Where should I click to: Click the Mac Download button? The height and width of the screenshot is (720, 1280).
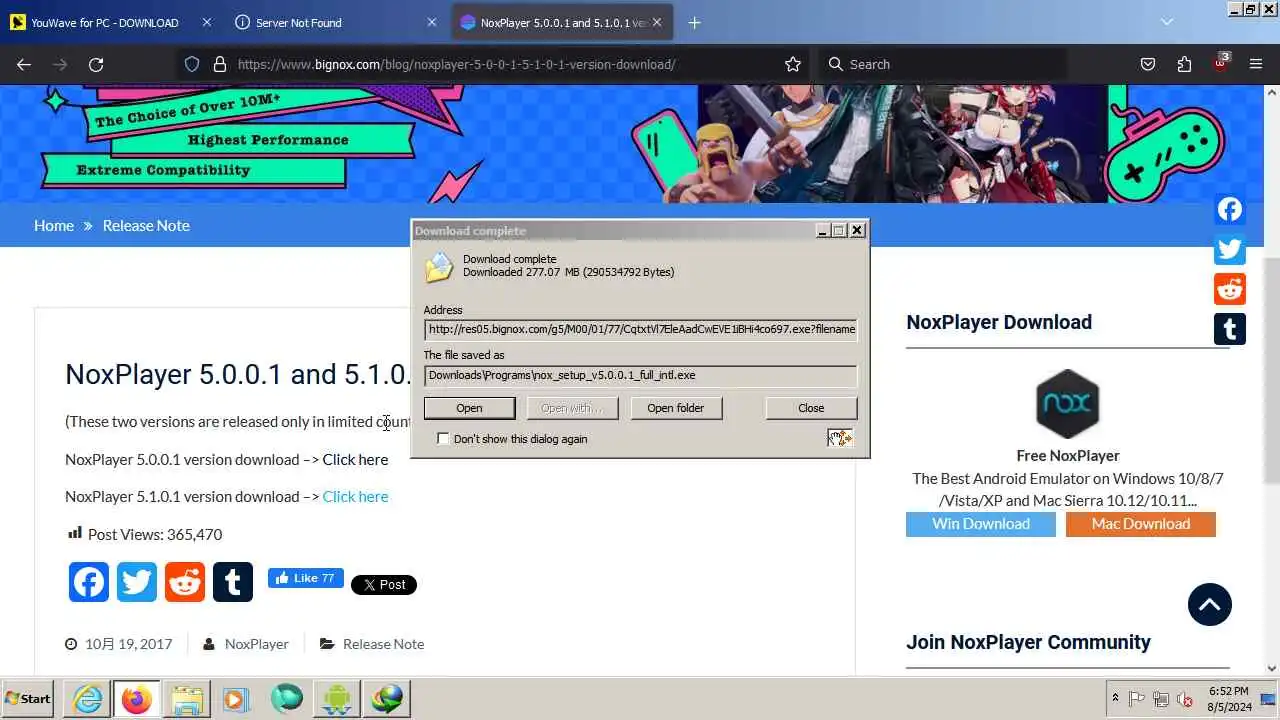pyautogui.click(x=1141, y=524)
